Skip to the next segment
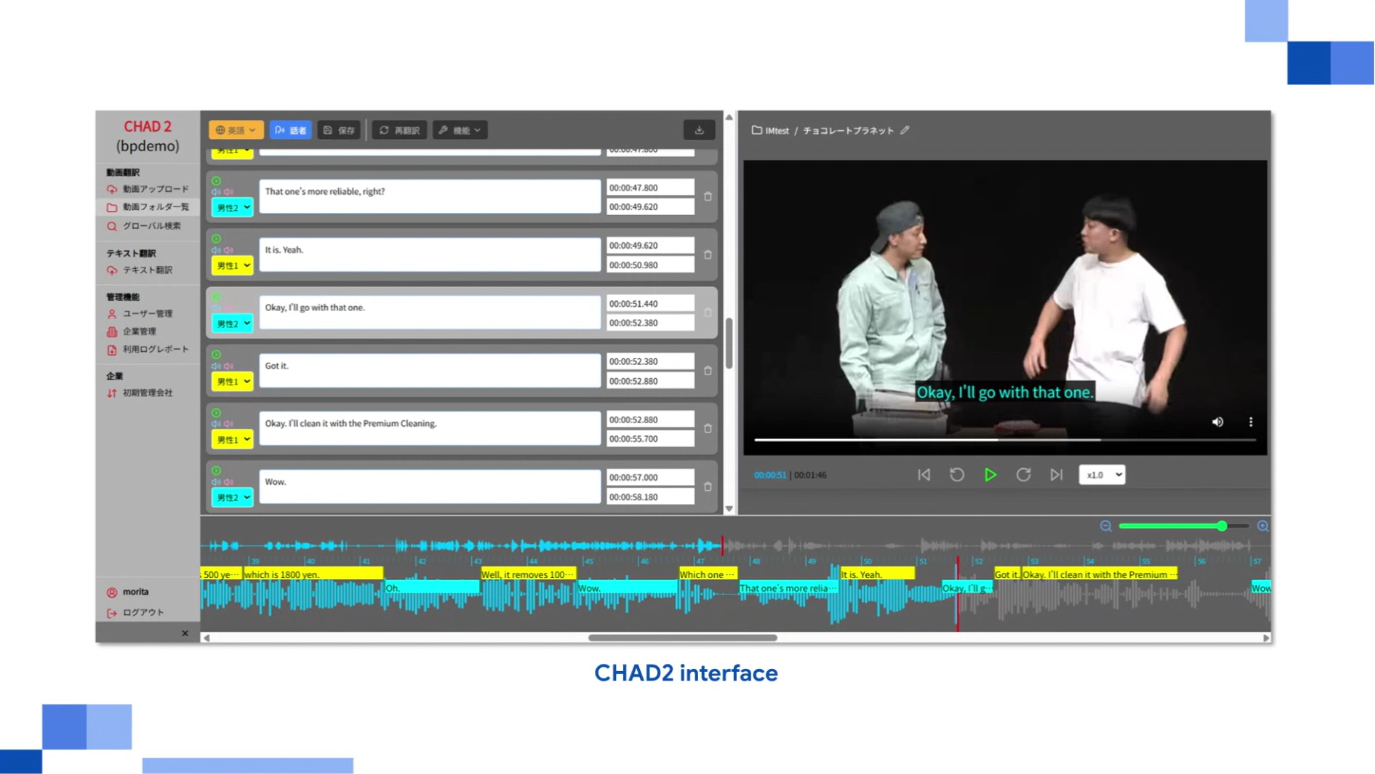This screenshot has width=1375, height=774. pyautogui.click(x=1056, y=475)
